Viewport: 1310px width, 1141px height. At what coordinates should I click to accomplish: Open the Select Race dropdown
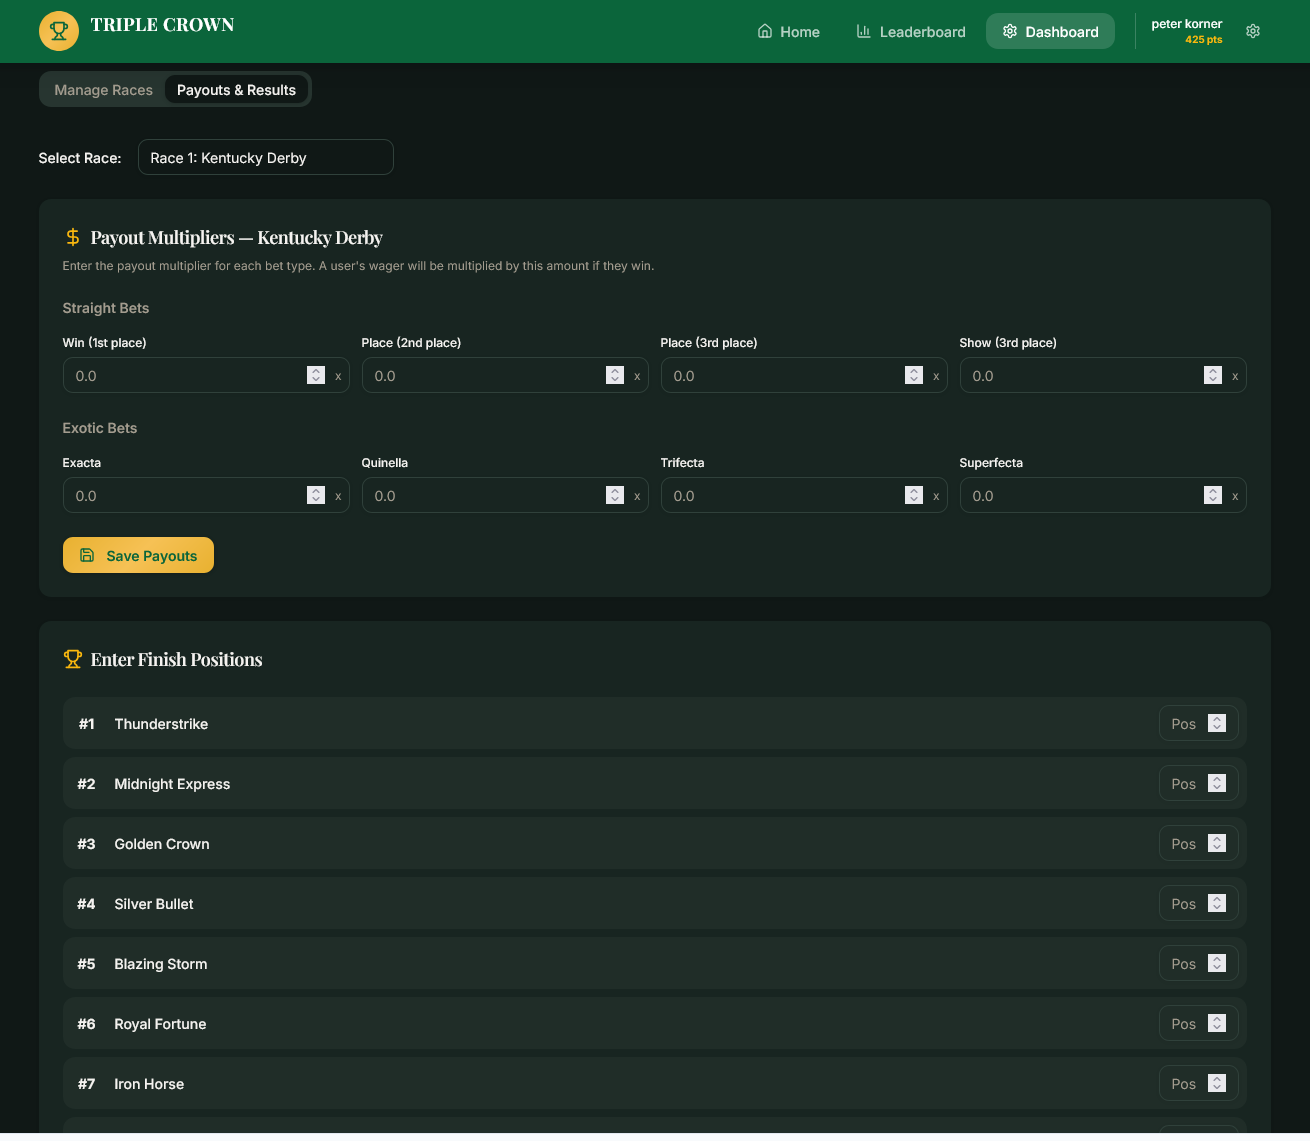[265, 157]
